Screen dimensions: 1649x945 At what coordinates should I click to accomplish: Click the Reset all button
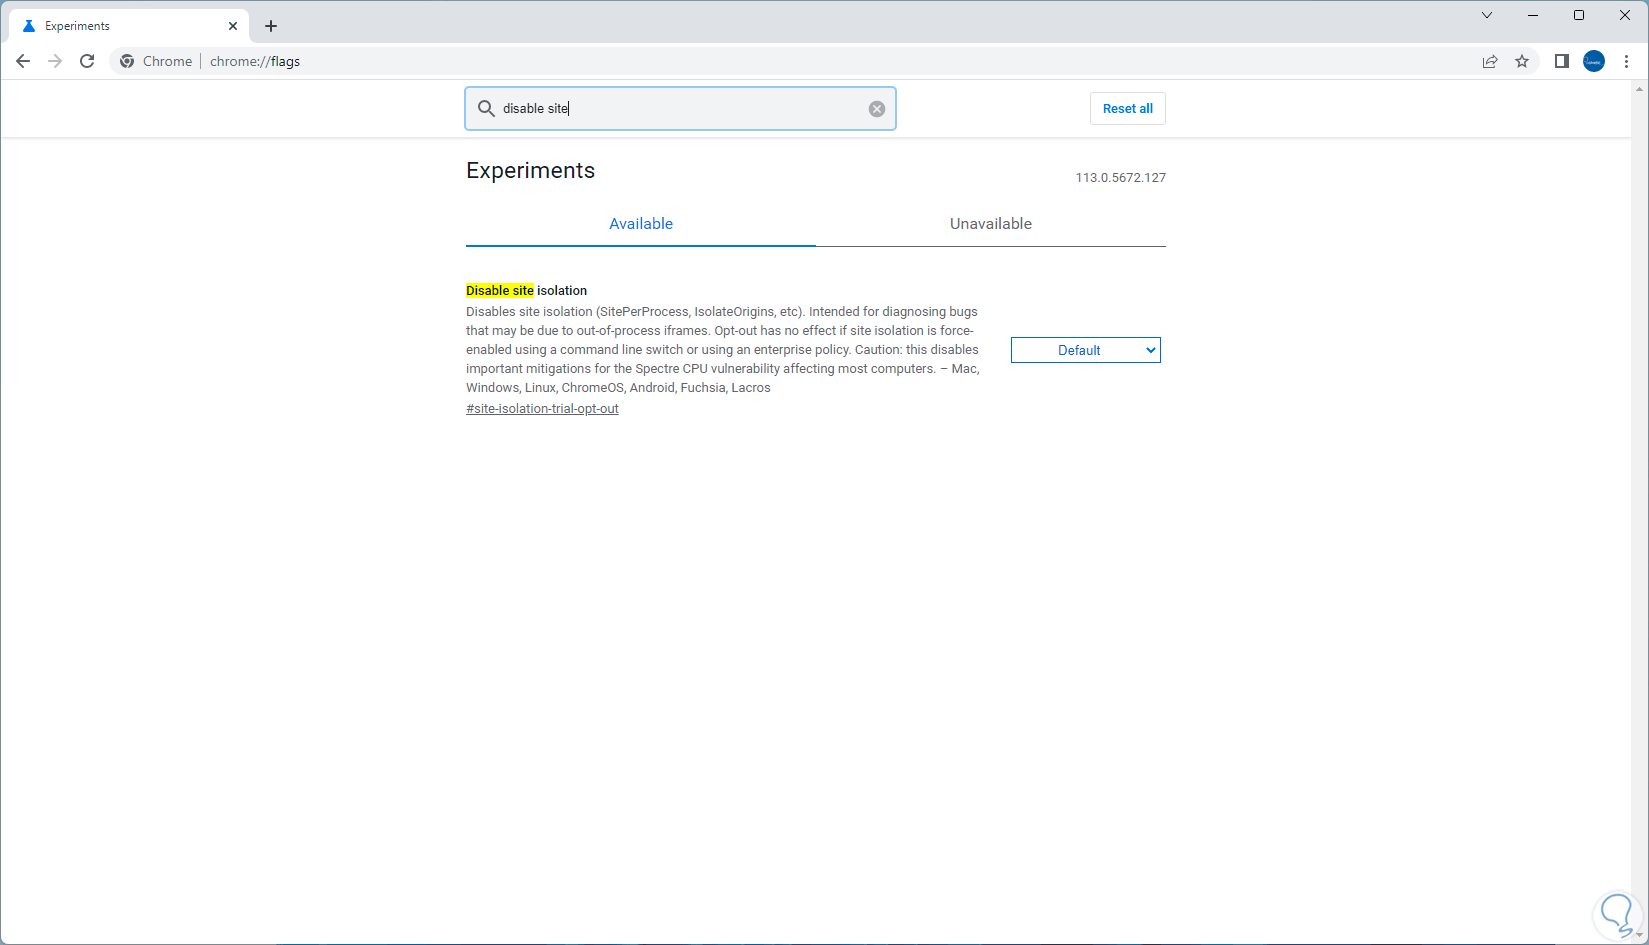(x=1128, y=109)
